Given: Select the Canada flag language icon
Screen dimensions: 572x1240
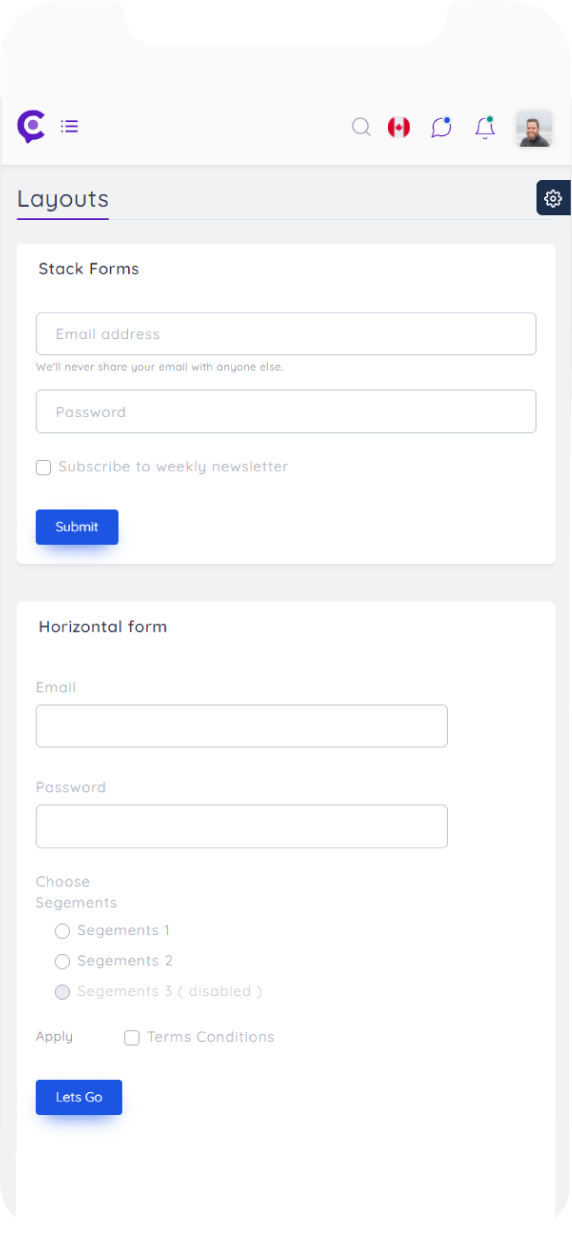Looking at the screenshot, I should pyautogui.click(x=399, y=127).
